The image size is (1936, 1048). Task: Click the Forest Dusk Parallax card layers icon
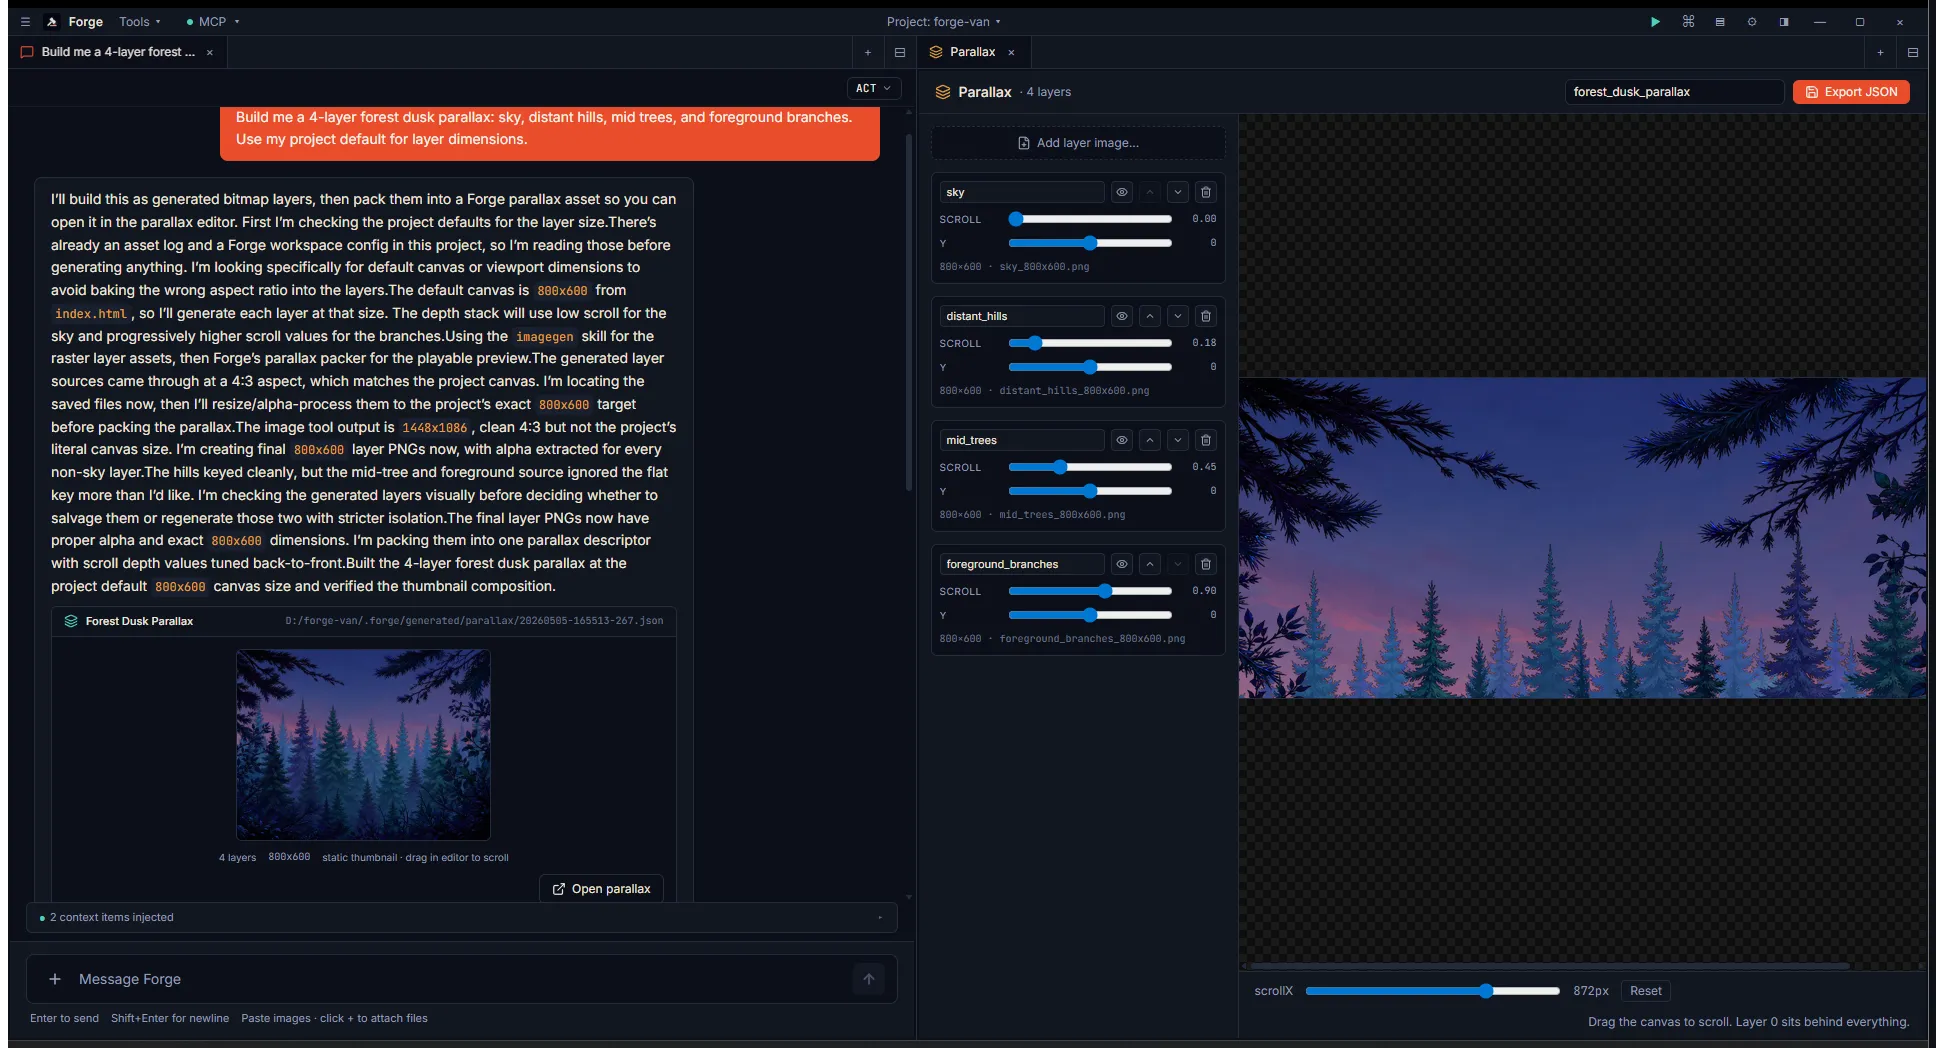(71, 621)
